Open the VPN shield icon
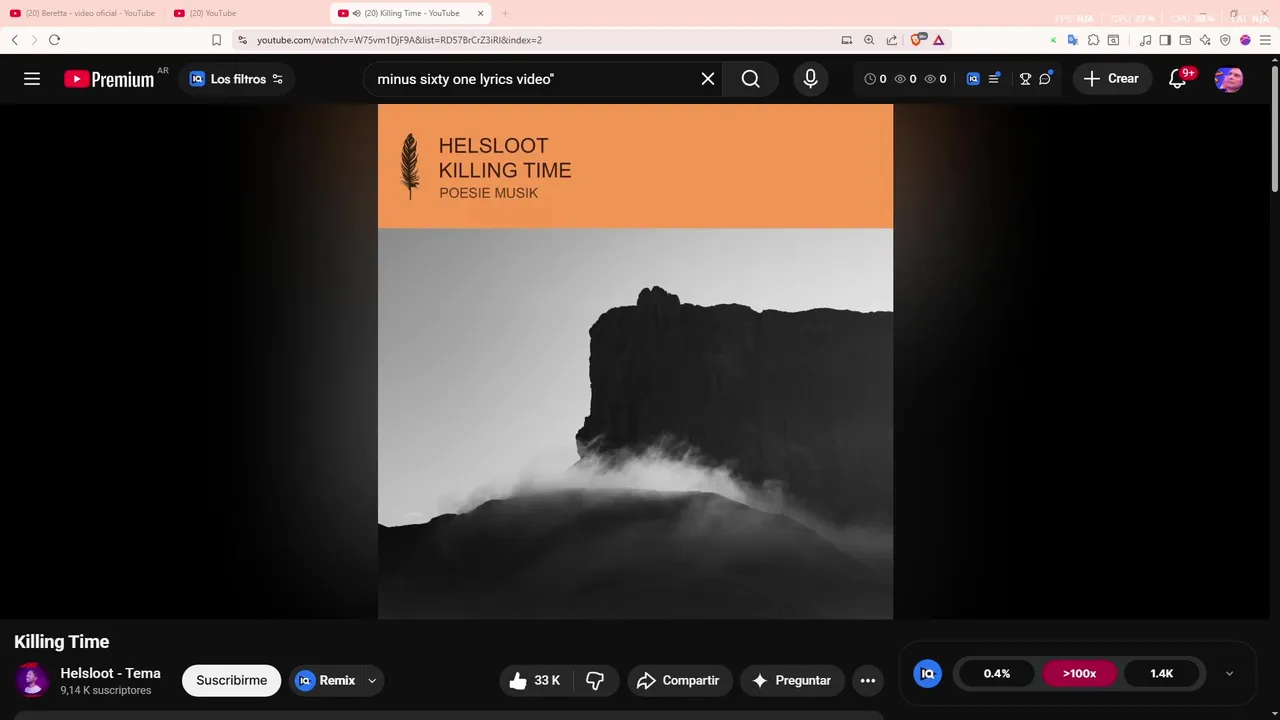The image size is (1280, 720). coord(1225,40)
